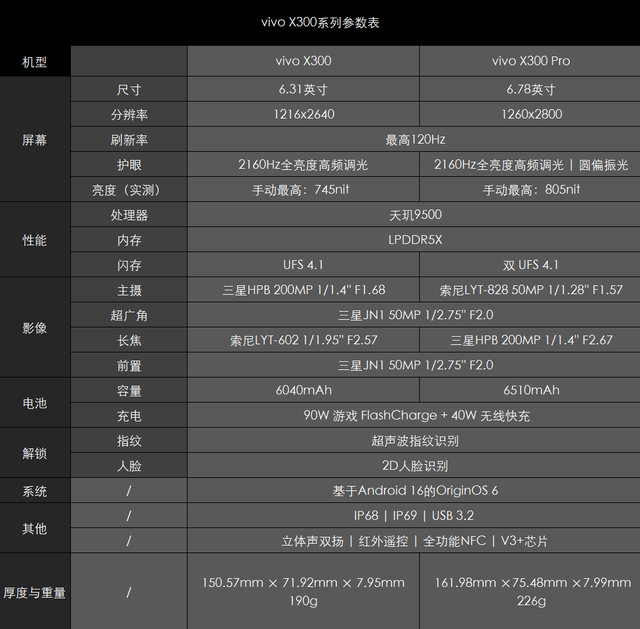Select the '6.31英寸' cell

click(x=303, y=89)
